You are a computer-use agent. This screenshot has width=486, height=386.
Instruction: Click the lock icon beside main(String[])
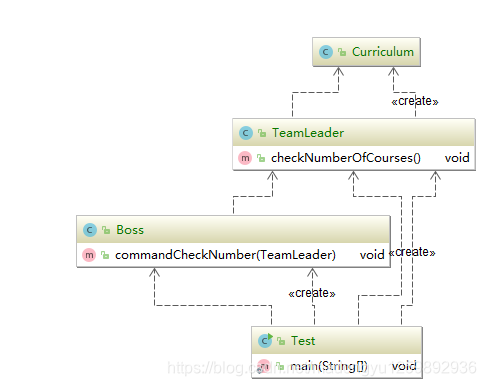pos(280,366)
